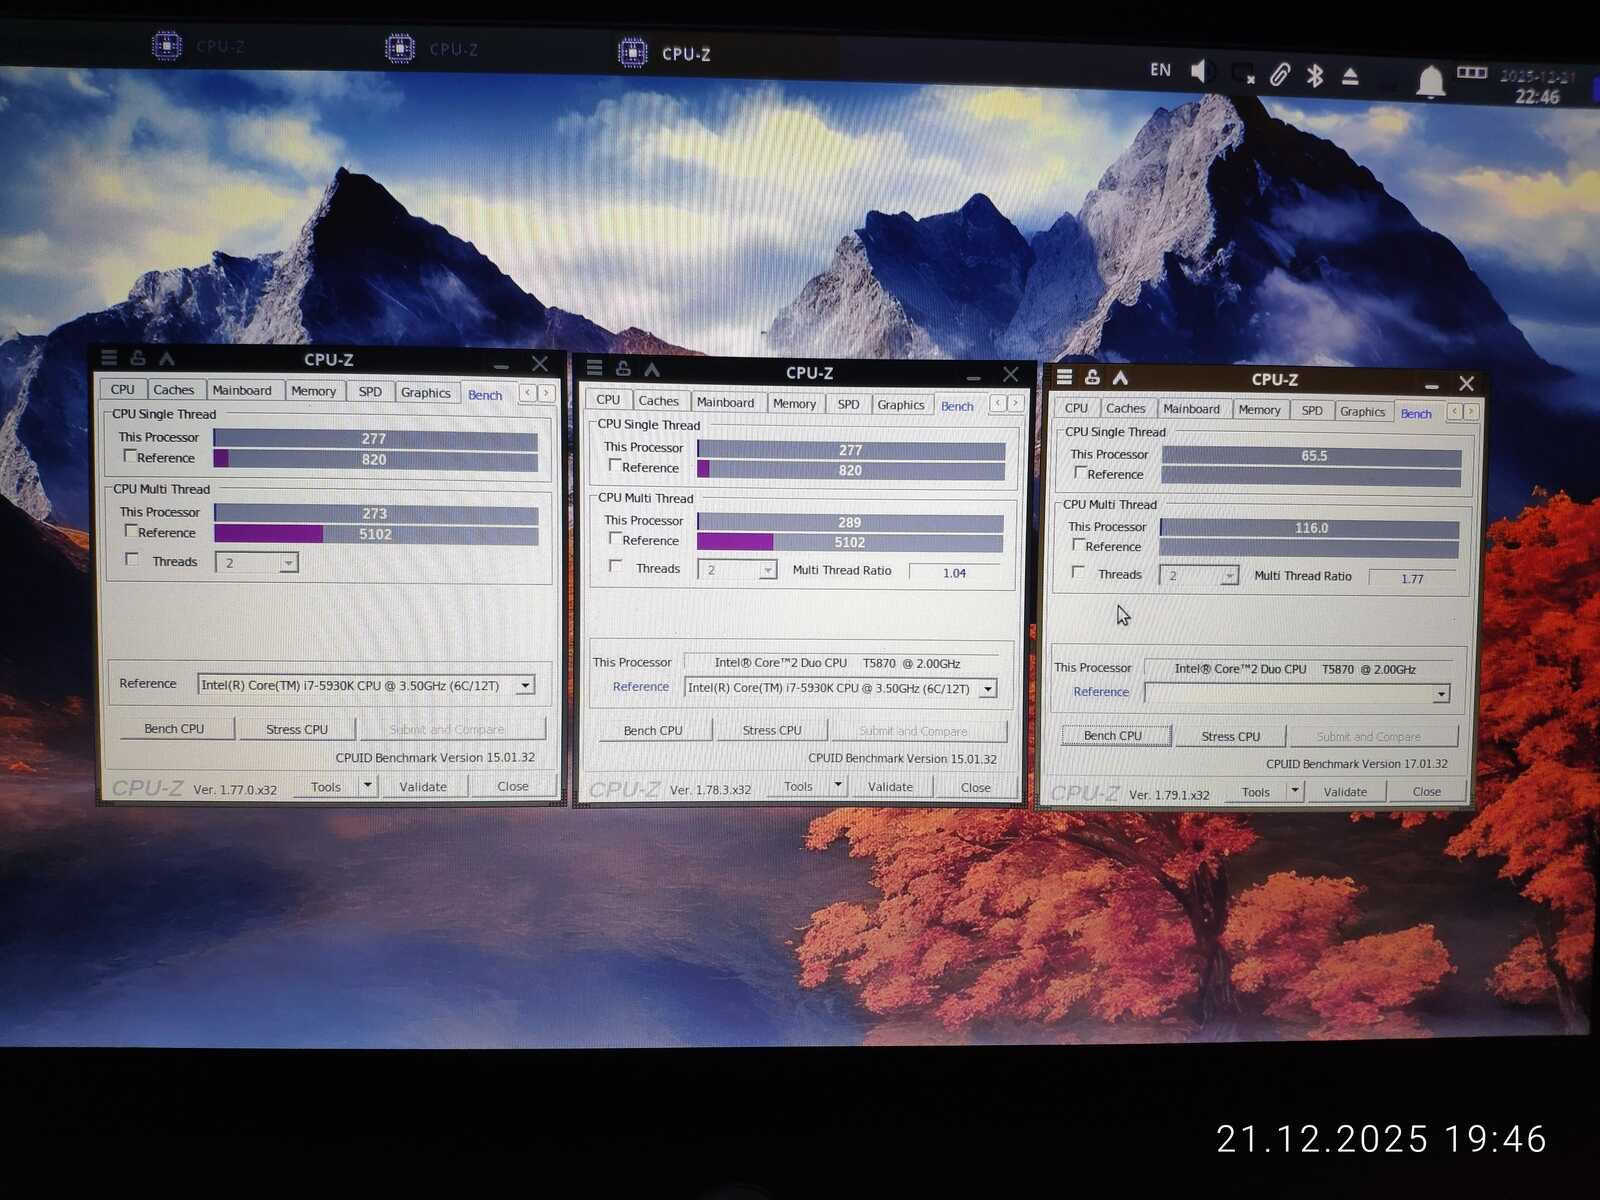Click the 65.5 single thread bar in CPU-Z 1.79
This screenshot has height=1200, width=1600.
click(1311, 456)
